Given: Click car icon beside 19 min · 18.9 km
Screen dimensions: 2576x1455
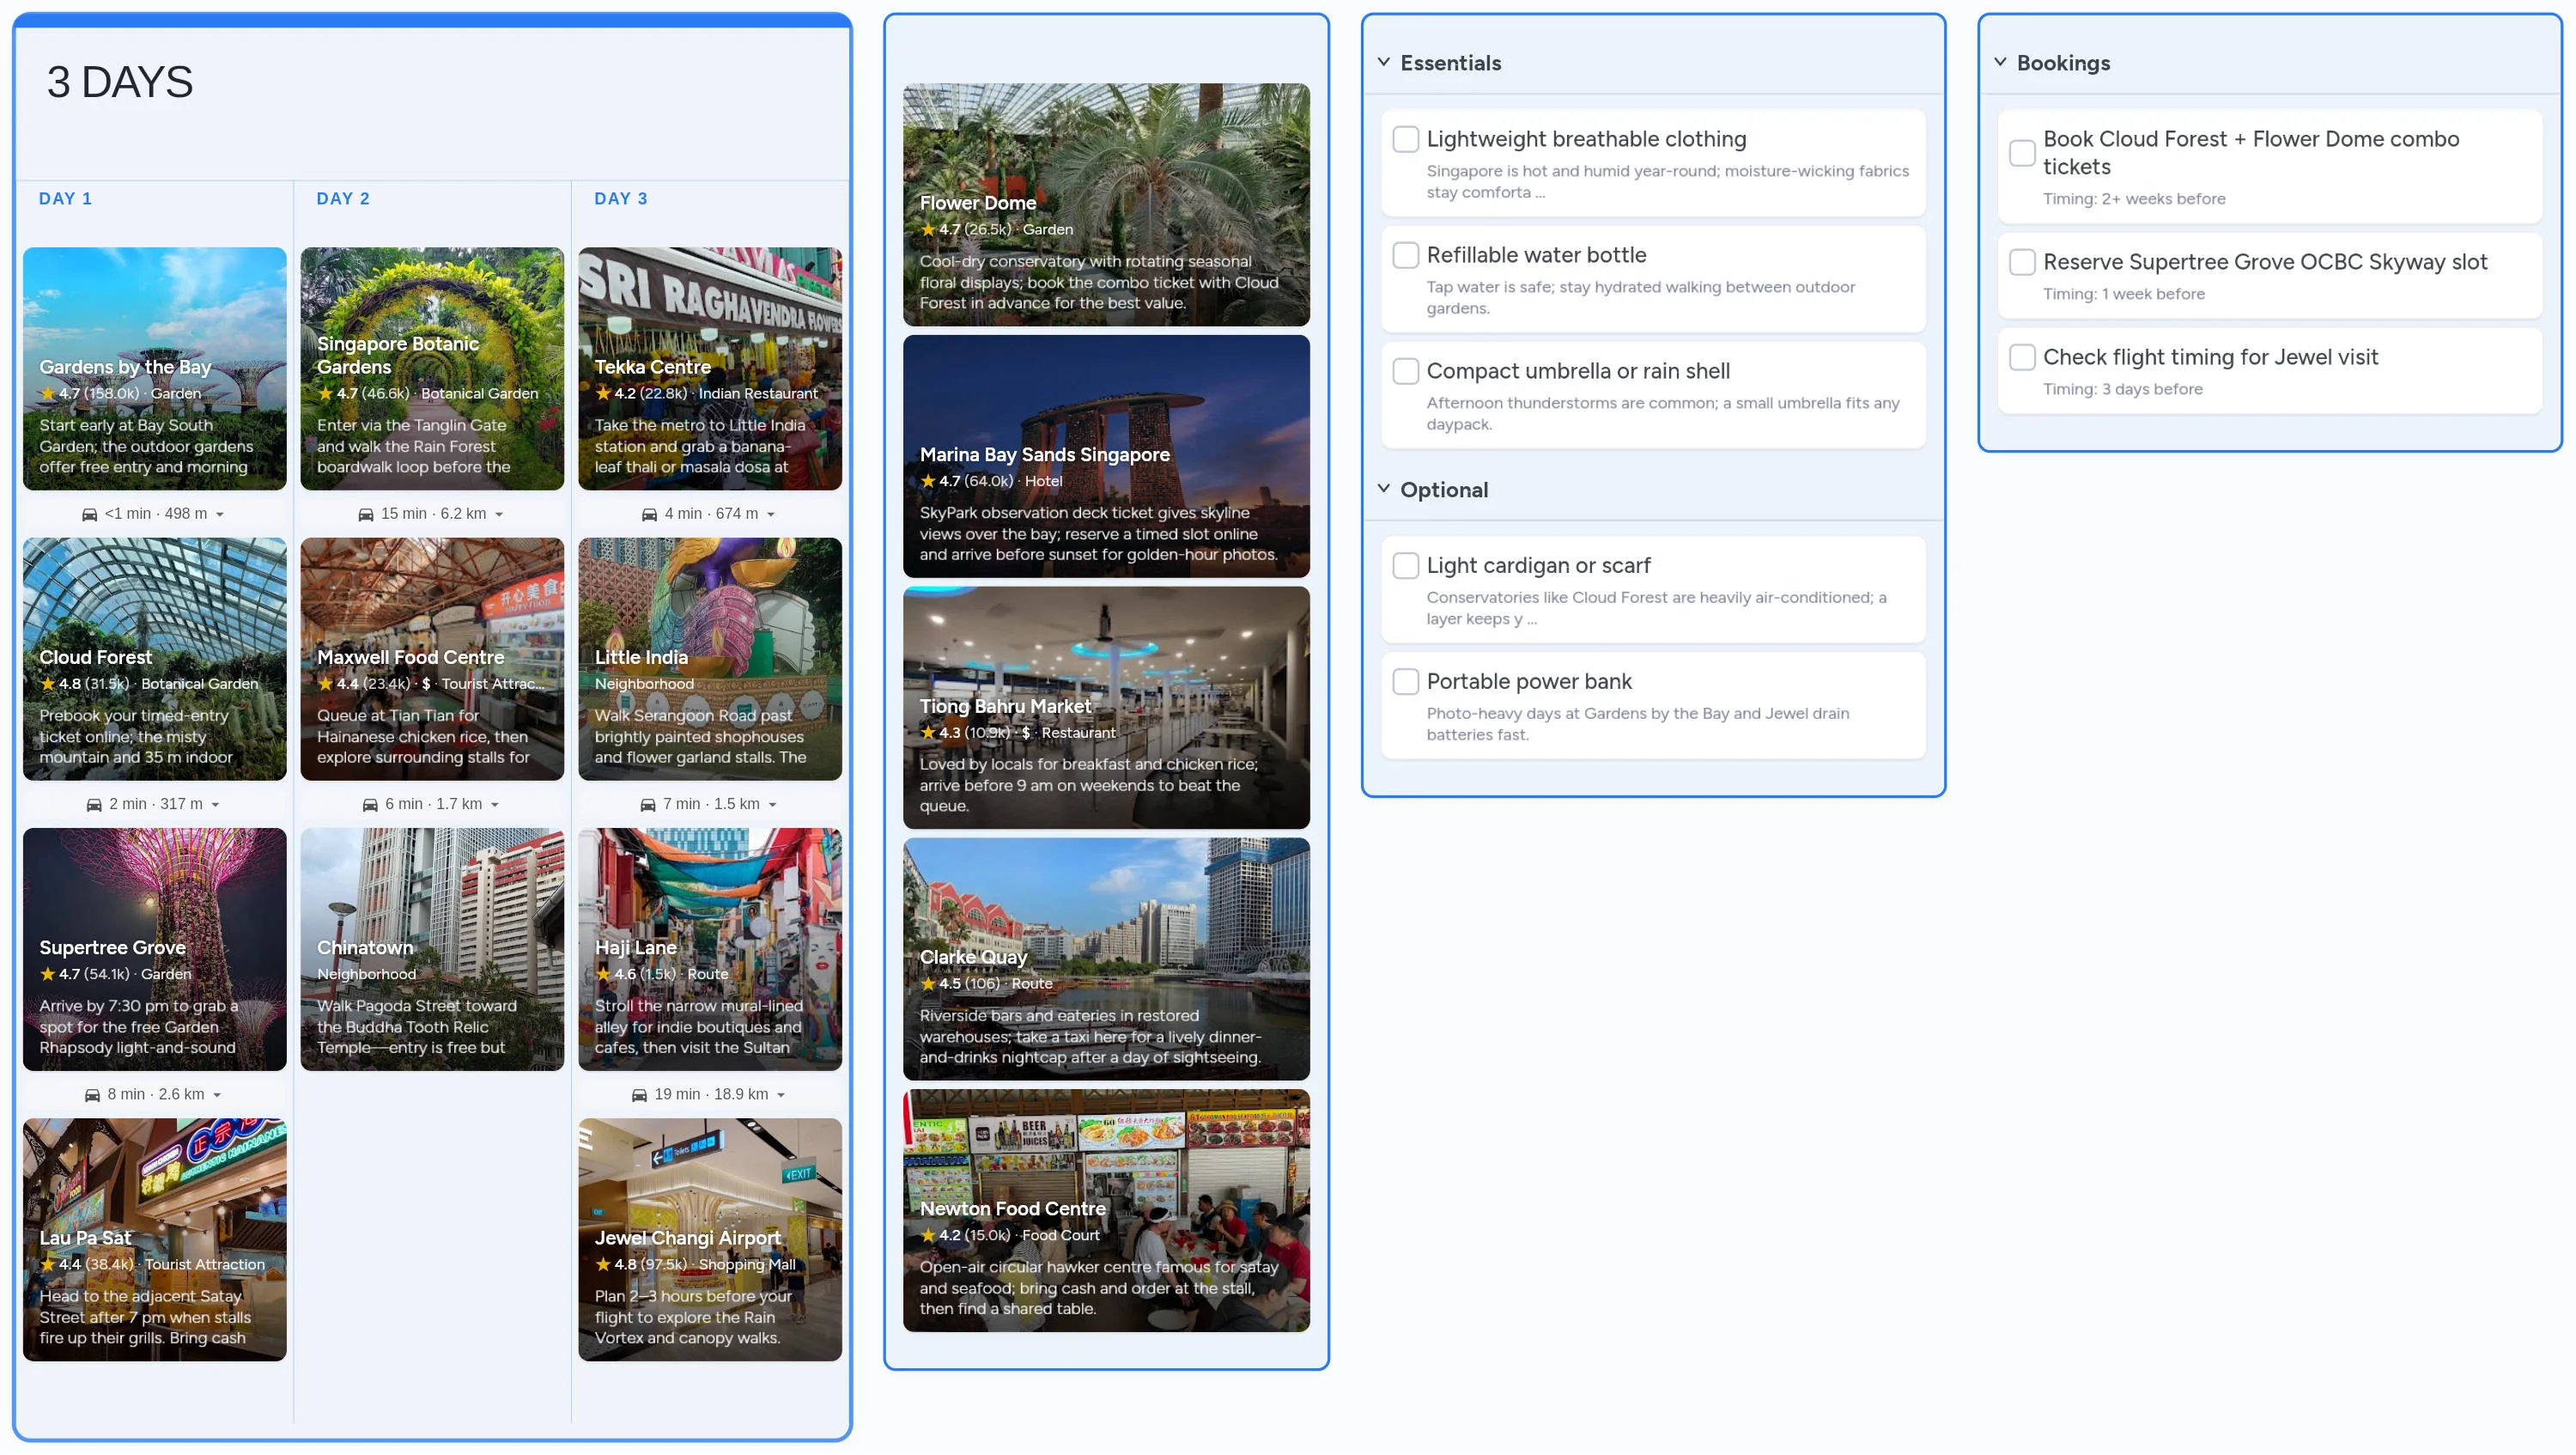Looking at the screenshot, I should [639, 1094].
